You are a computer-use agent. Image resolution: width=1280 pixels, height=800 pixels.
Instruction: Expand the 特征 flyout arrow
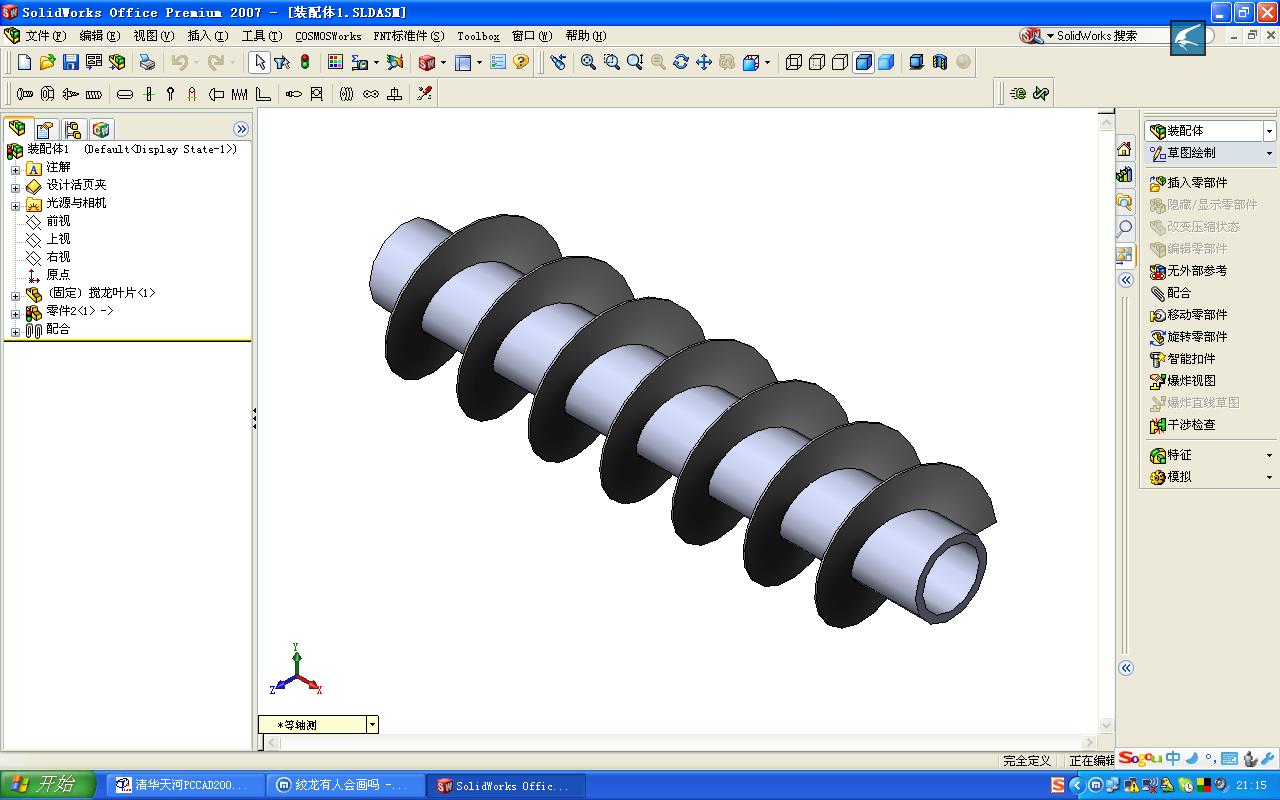click(x=1269, y=456)
